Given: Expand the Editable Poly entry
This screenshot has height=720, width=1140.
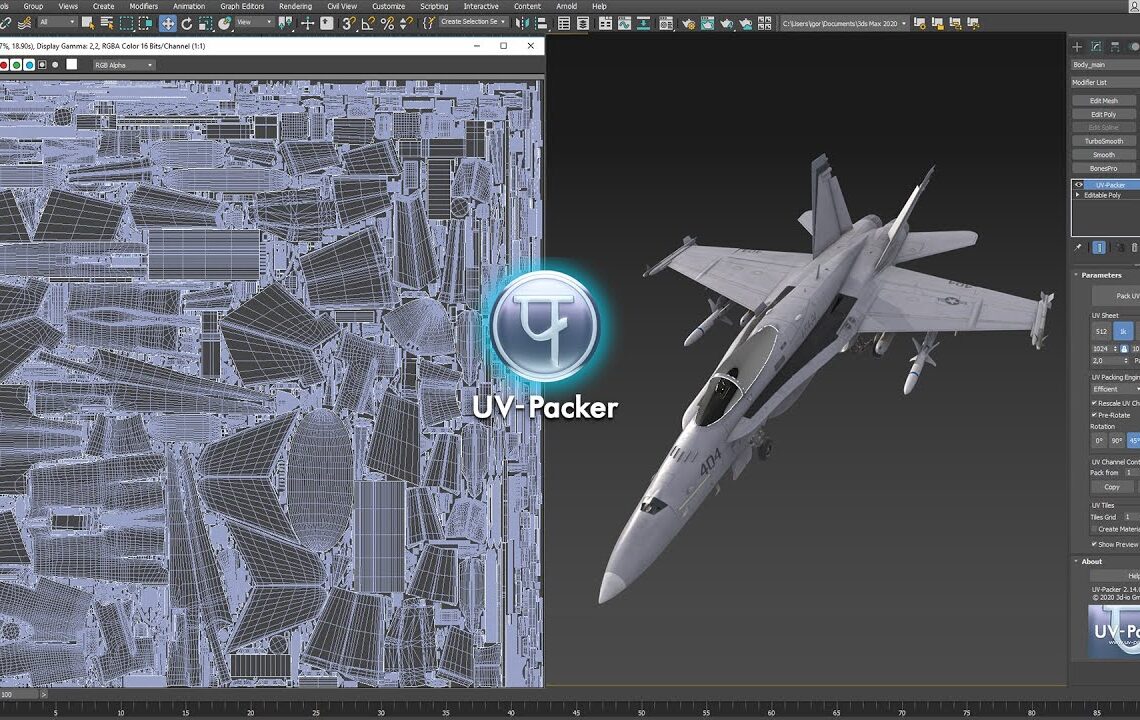Looking at the screenshot, I should click(x=1077, y=195).
